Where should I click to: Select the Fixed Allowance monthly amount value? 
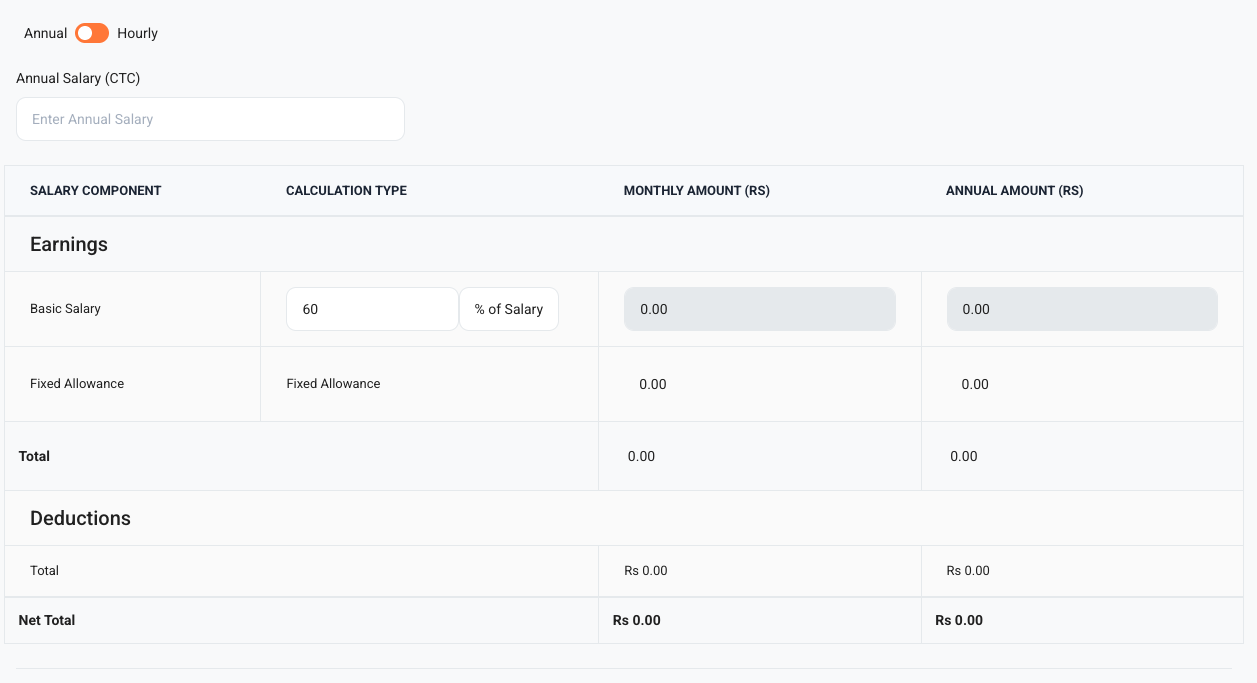tap(652, 384)
